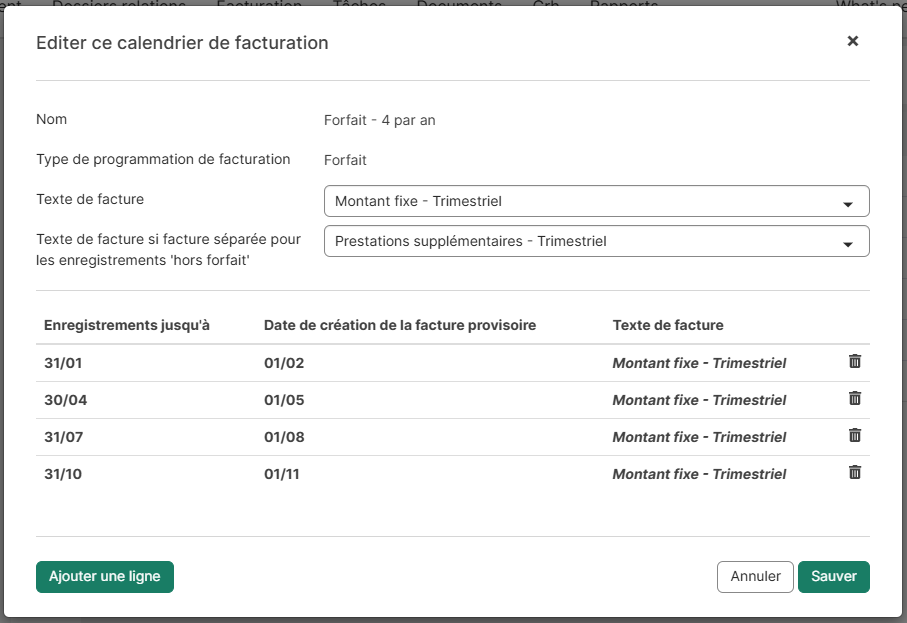Click the 'Ajouter une ligne' button
The width and height of the screenshot is (907, 623).
105,577
